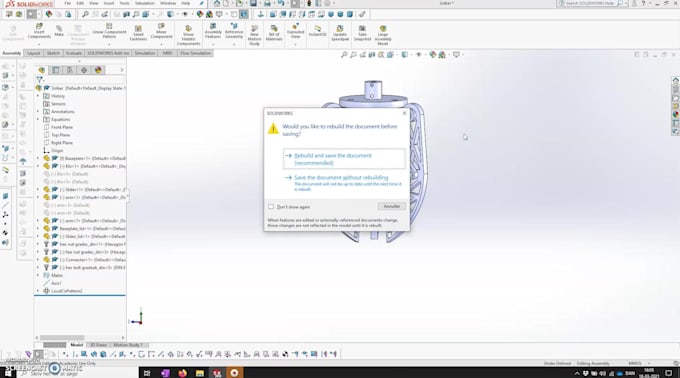Expand the History tree node
Screen dimensions: 680x378
[38, 96]
